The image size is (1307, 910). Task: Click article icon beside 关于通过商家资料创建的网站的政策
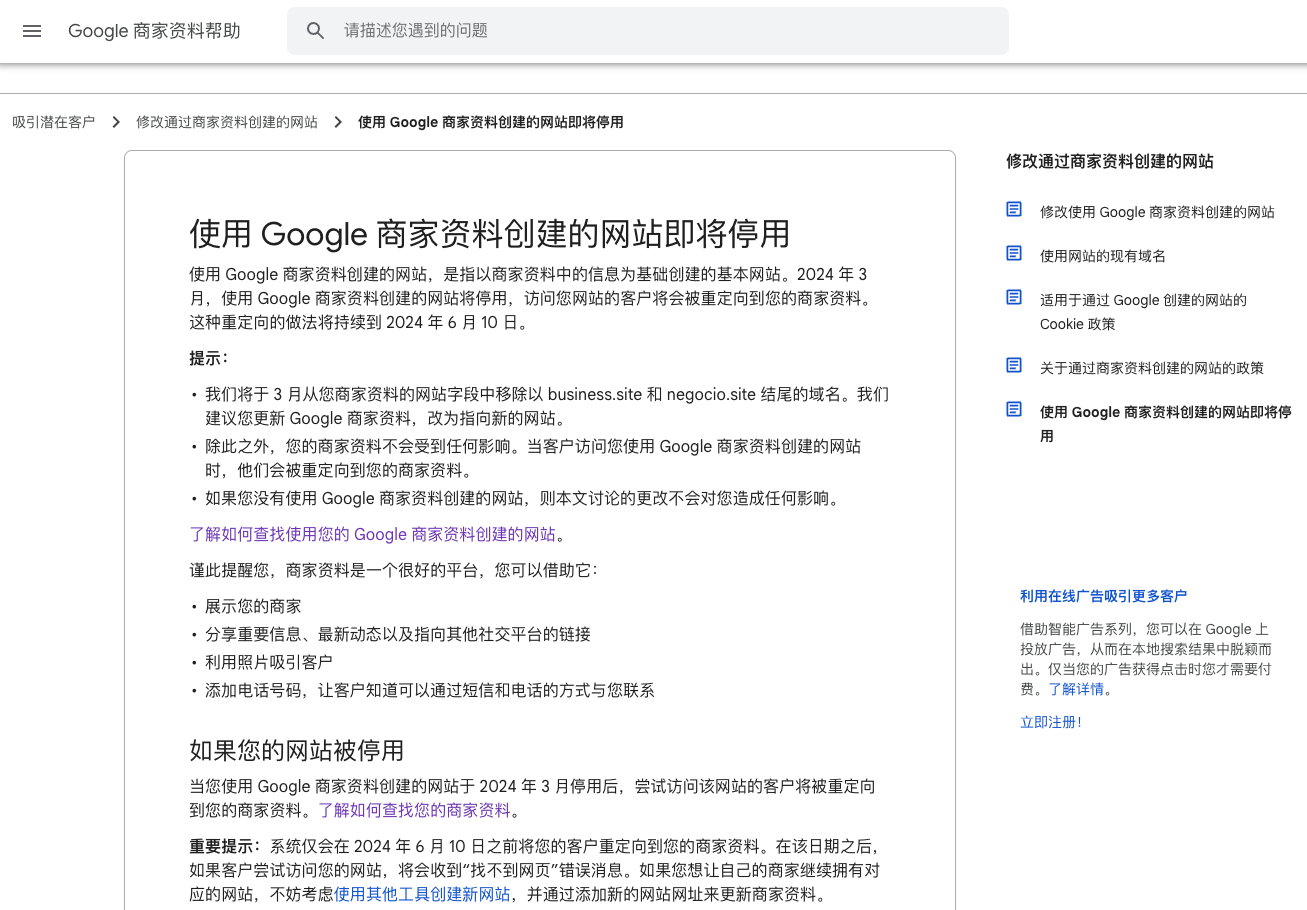[x=1014, y=366]
